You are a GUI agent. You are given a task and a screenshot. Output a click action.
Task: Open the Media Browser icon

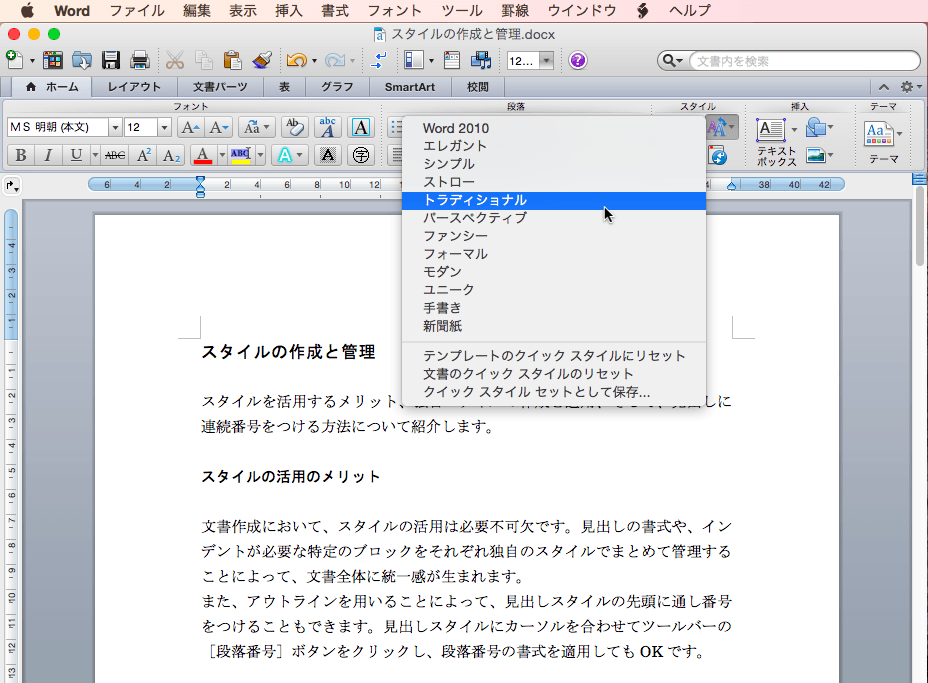coord(481,60)
